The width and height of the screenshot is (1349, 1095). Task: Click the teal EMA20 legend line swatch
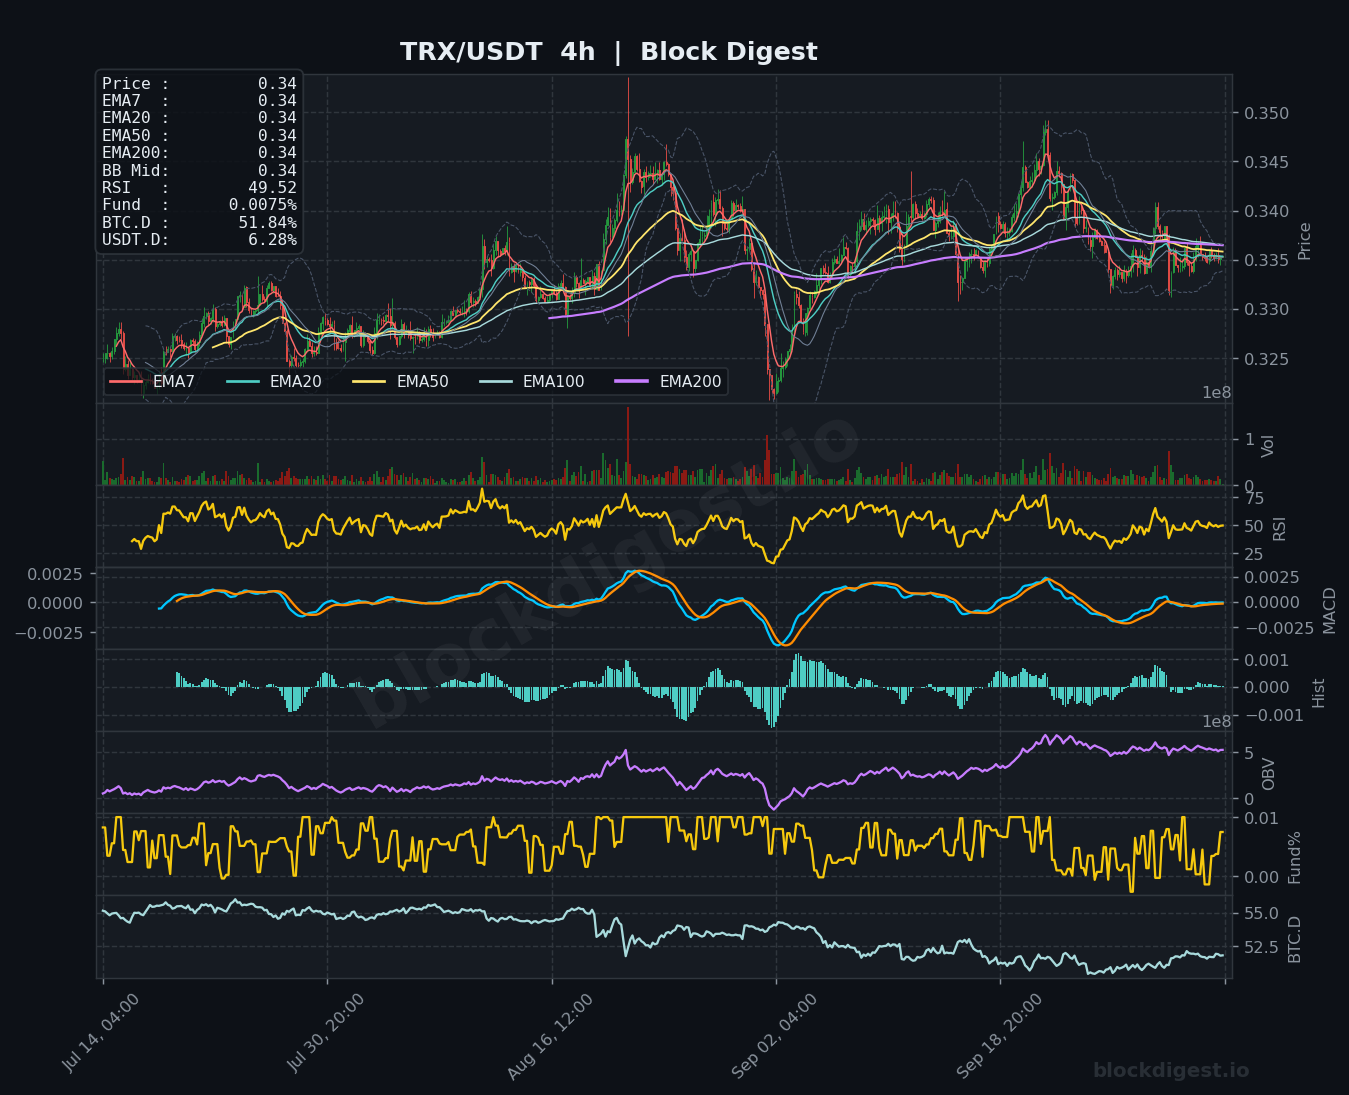point(243,382)
